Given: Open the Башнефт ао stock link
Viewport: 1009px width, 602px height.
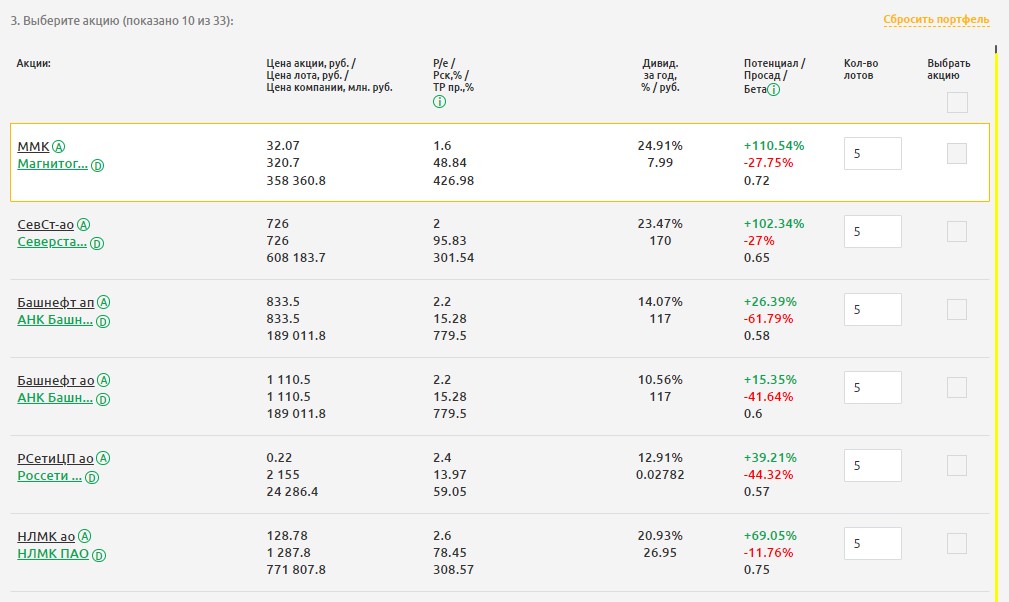Looking at the screenshot, I should [x=56, y=380].
